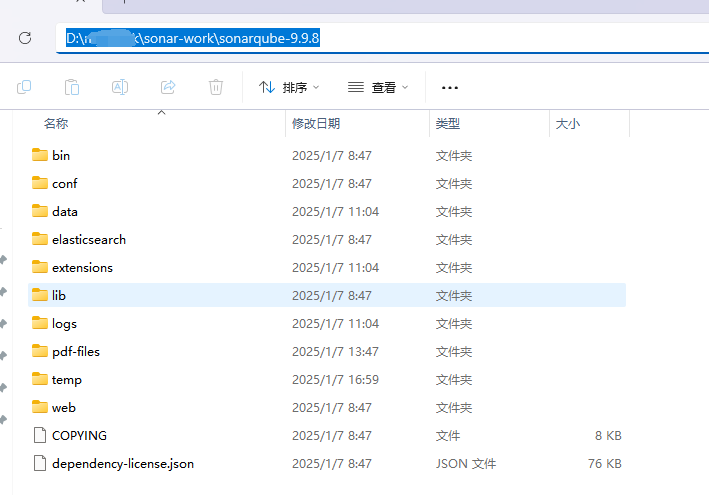This screenshot has height=495, width=709.
Task: Click the file name COPYING
Action: 79,435
